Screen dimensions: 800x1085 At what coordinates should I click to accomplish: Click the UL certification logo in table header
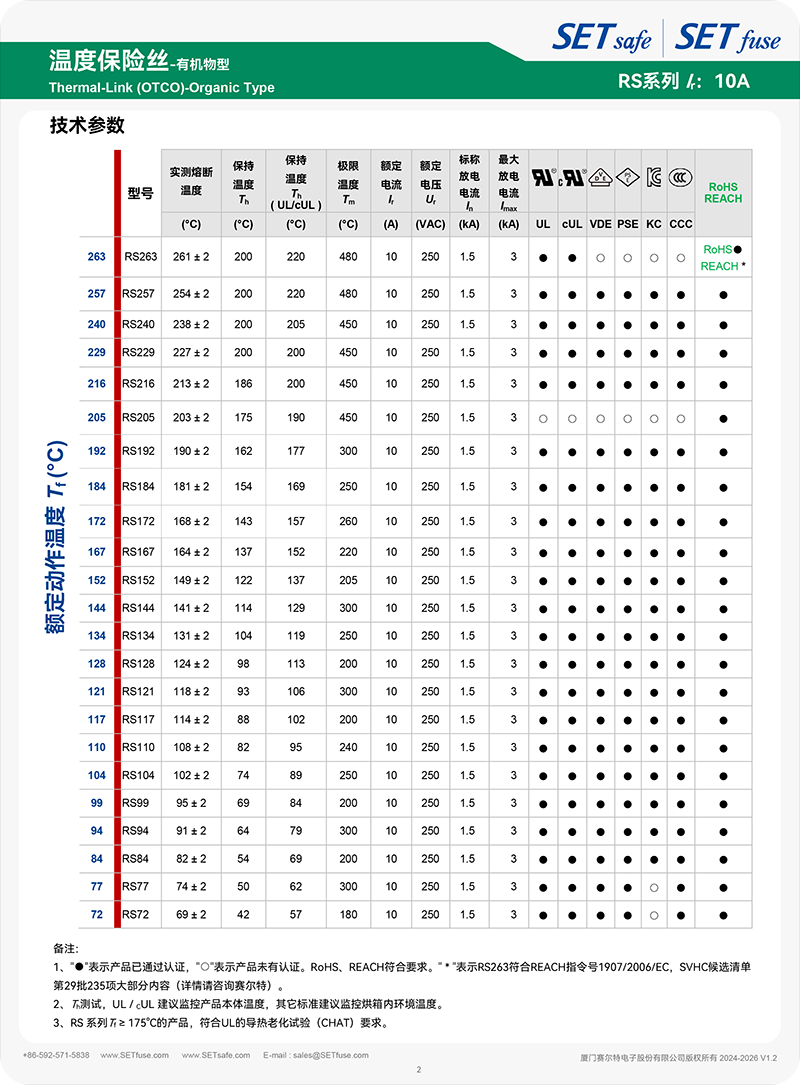(543, 177)
